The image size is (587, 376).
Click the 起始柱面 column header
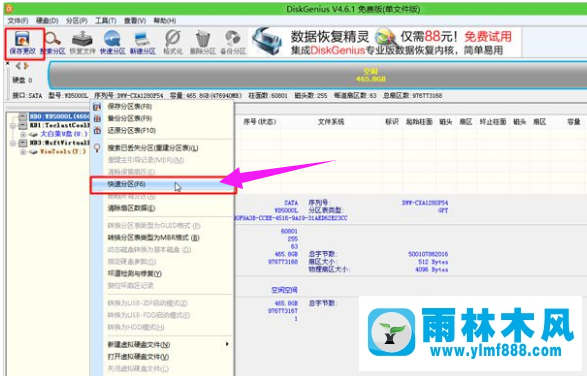[419, 122]
